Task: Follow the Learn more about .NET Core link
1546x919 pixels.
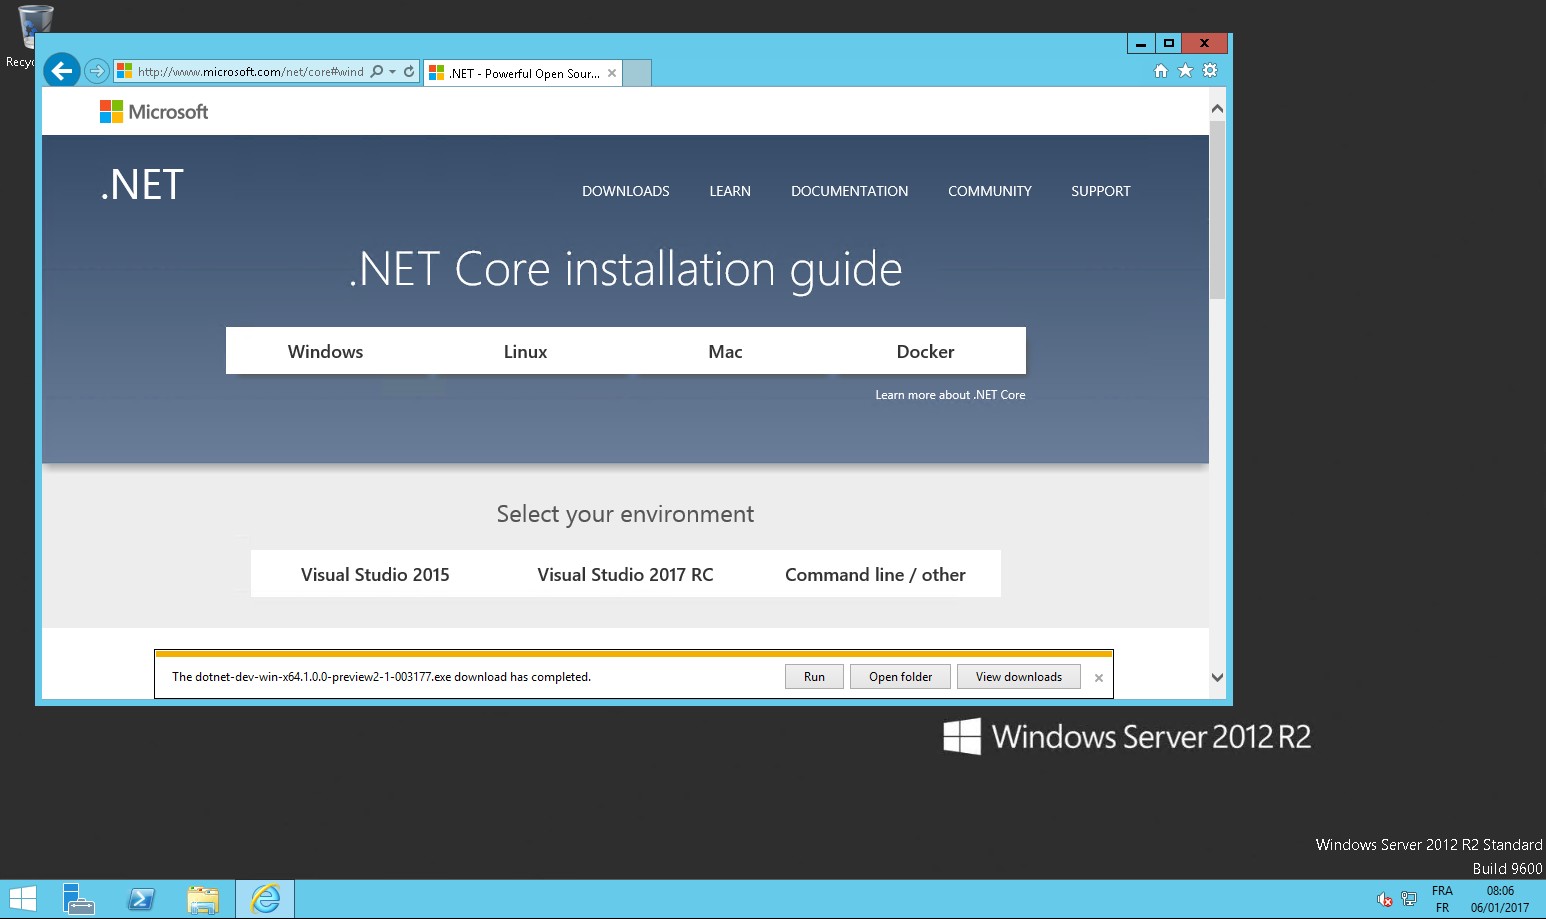Action: click(x=950, y=395)
